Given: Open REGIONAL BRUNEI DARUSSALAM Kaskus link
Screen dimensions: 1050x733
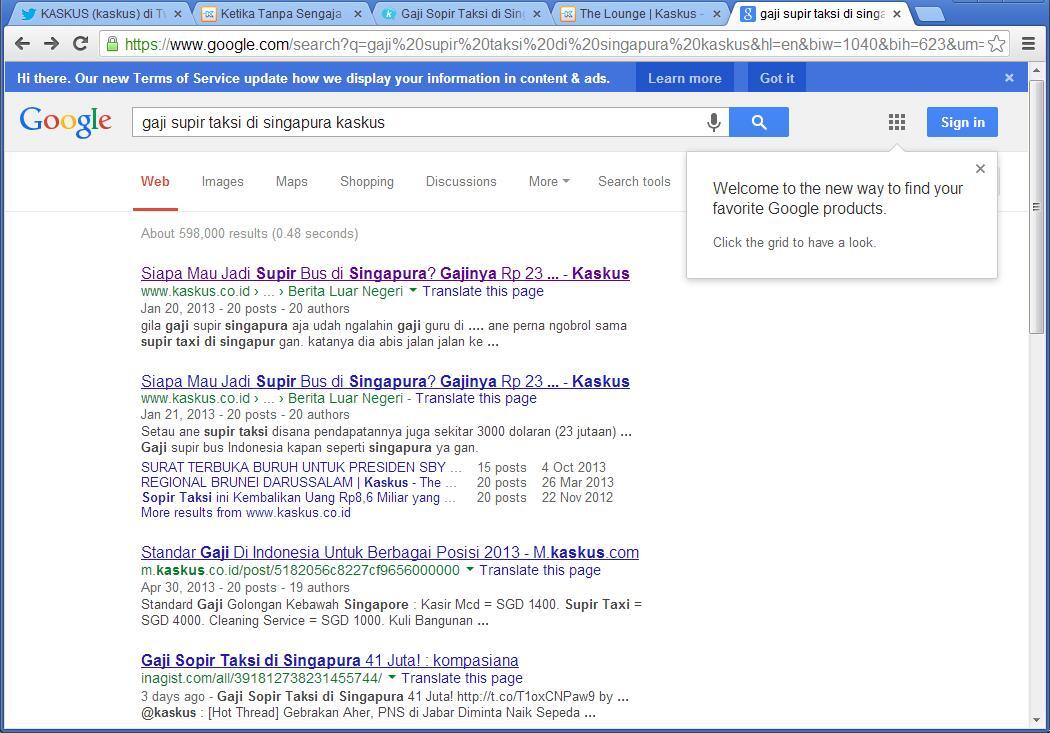Looking at the screenshot, I should pos(299,482).
